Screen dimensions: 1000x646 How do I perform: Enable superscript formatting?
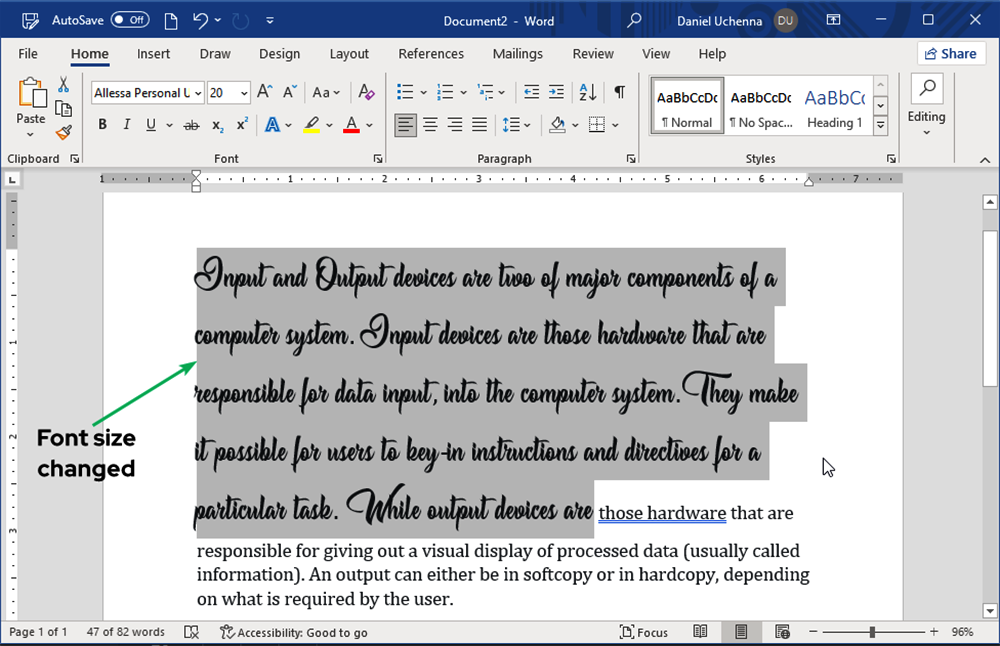239,124
